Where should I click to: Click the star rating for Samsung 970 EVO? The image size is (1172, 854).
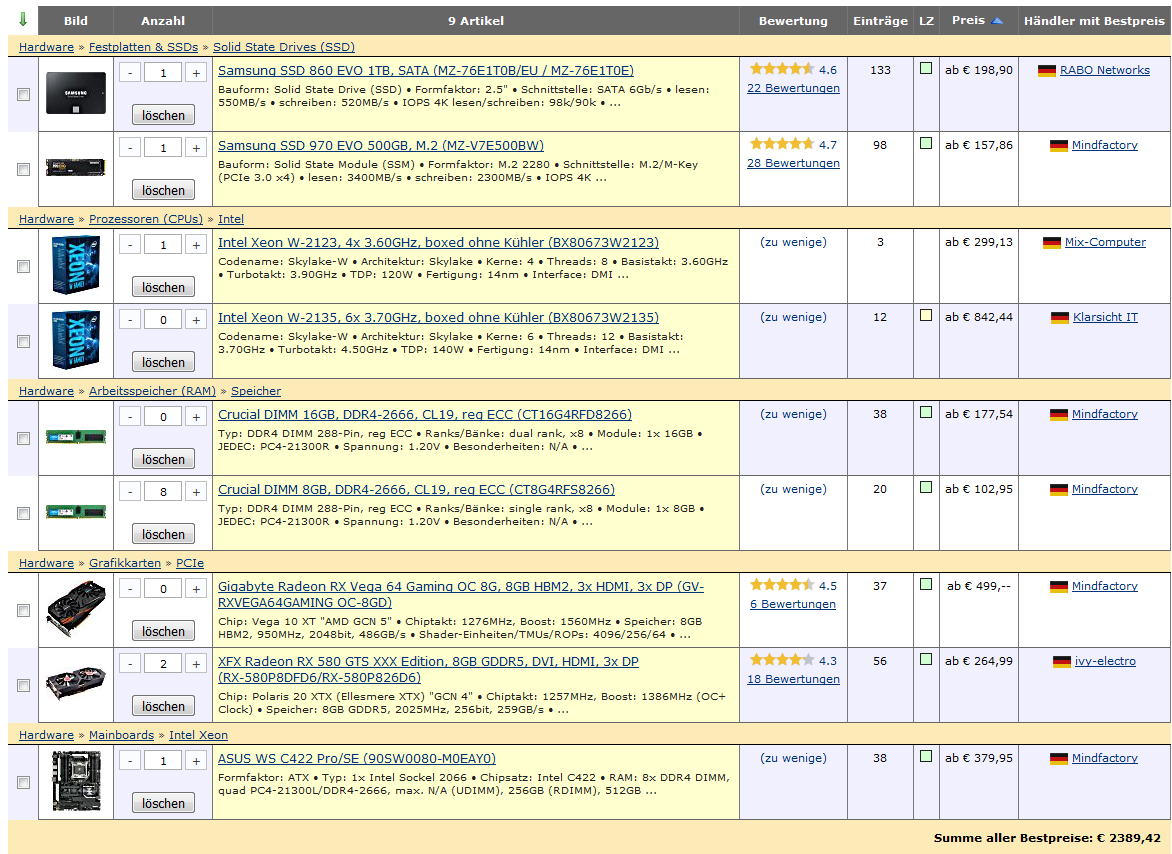pyautogui.click(x=782, y=145)
